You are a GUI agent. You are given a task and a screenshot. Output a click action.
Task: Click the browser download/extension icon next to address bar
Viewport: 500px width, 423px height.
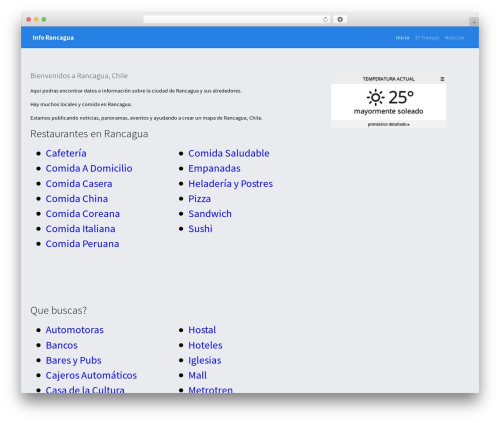[x=340, y=20]
